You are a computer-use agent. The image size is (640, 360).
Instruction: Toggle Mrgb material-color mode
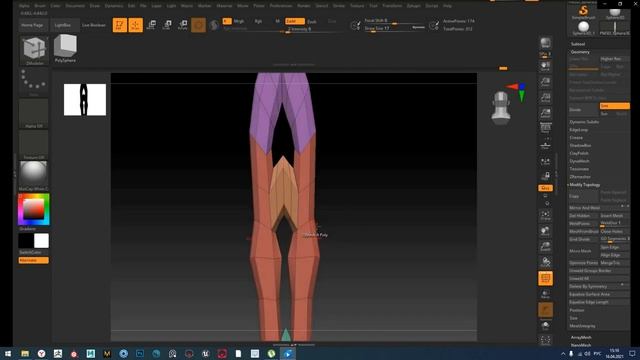(x=239, y=21)
